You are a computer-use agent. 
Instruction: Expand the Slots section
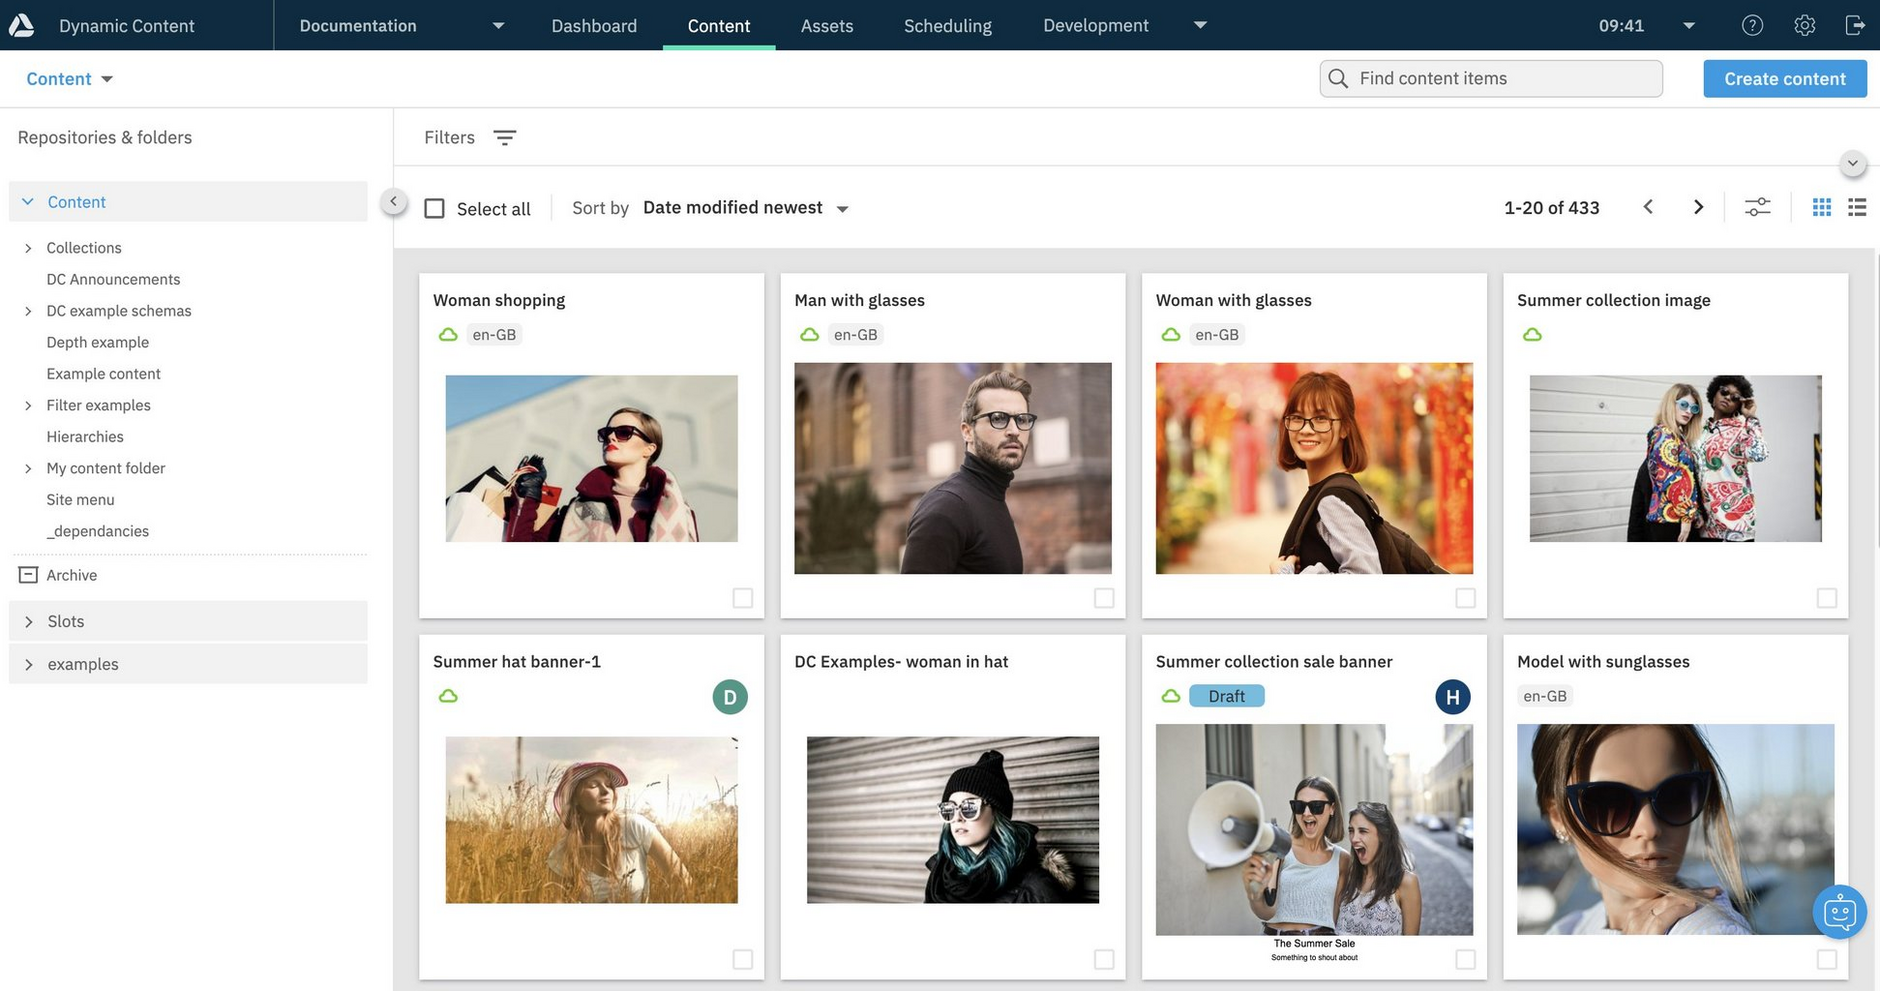pyautogui.click(x=27, y=620)
